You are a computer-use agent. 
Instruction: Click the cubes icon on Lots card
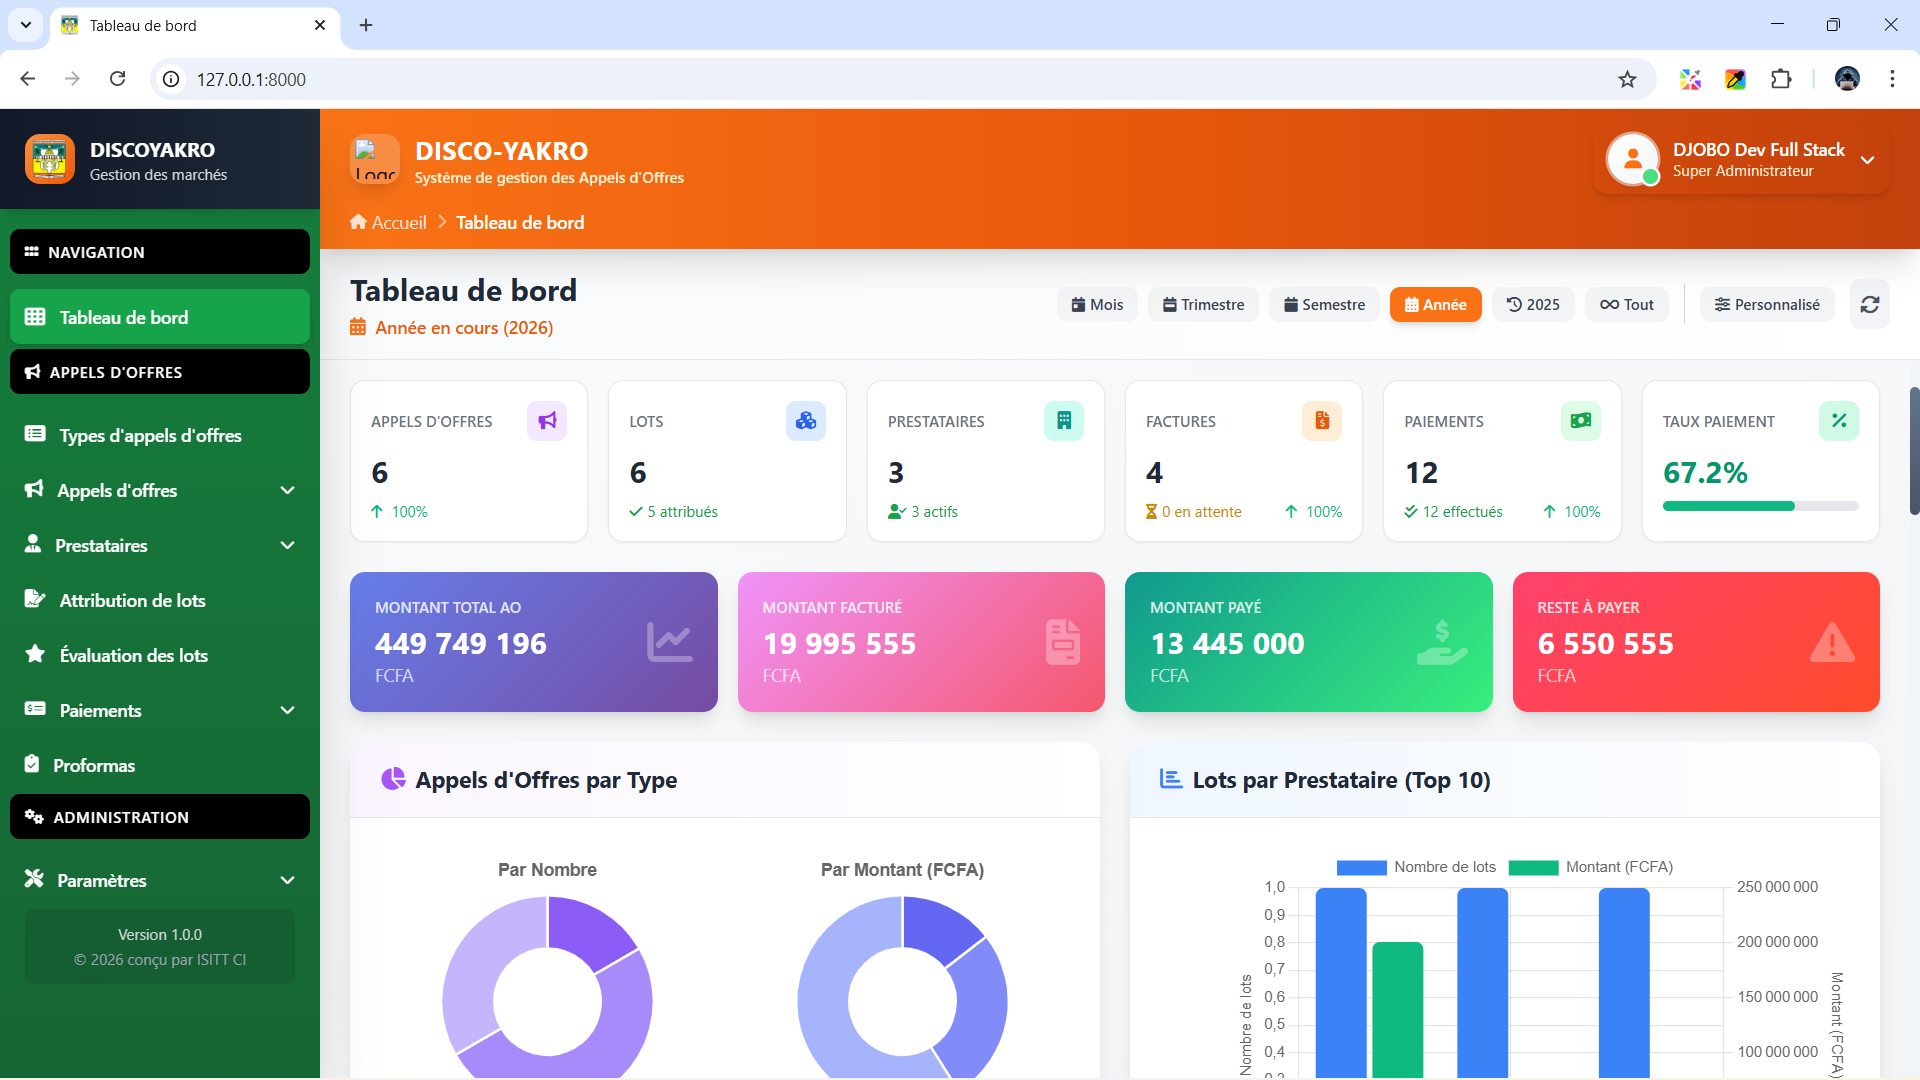806,421
